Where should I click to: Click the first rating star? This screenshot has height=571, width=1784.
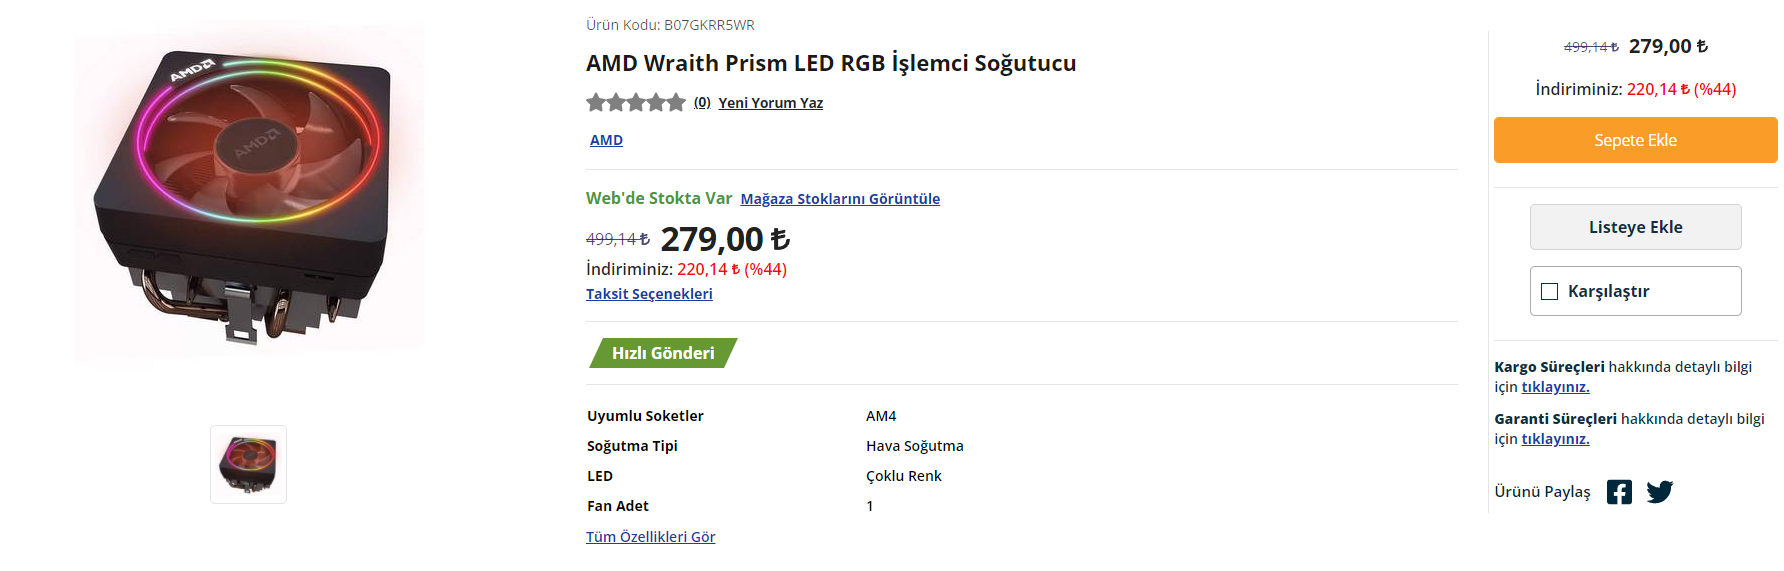pyautogui.click(x=596, y=102)
